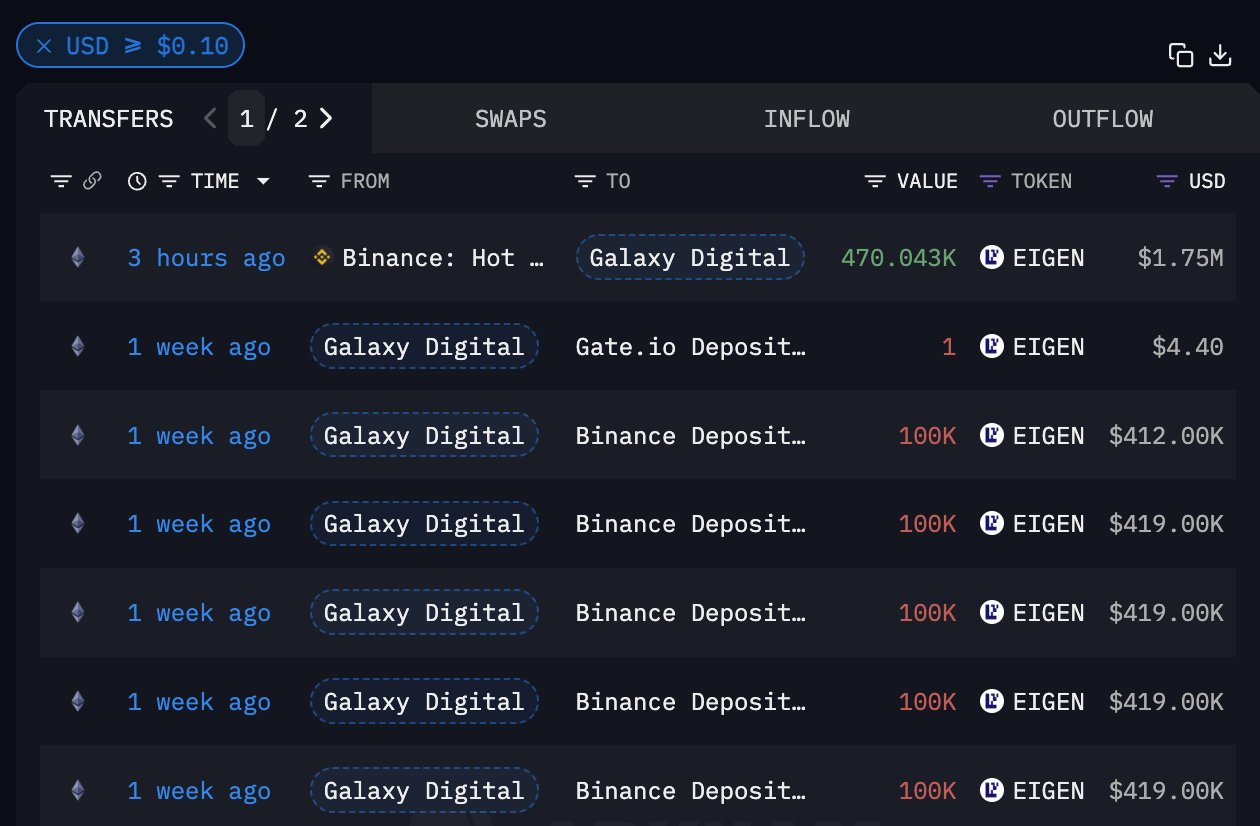Open the chain filter icon in the header

click(x=62, y=181)
